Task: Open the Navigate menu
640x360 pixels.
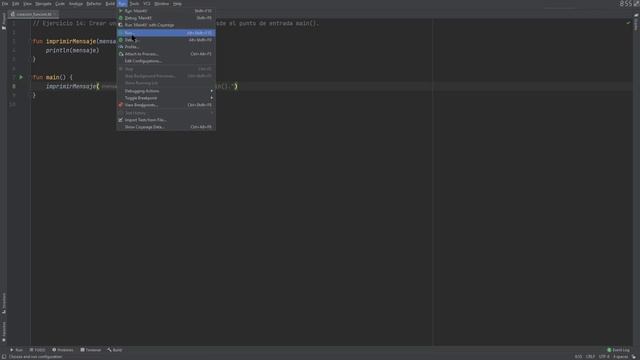Action: (43, 4)
